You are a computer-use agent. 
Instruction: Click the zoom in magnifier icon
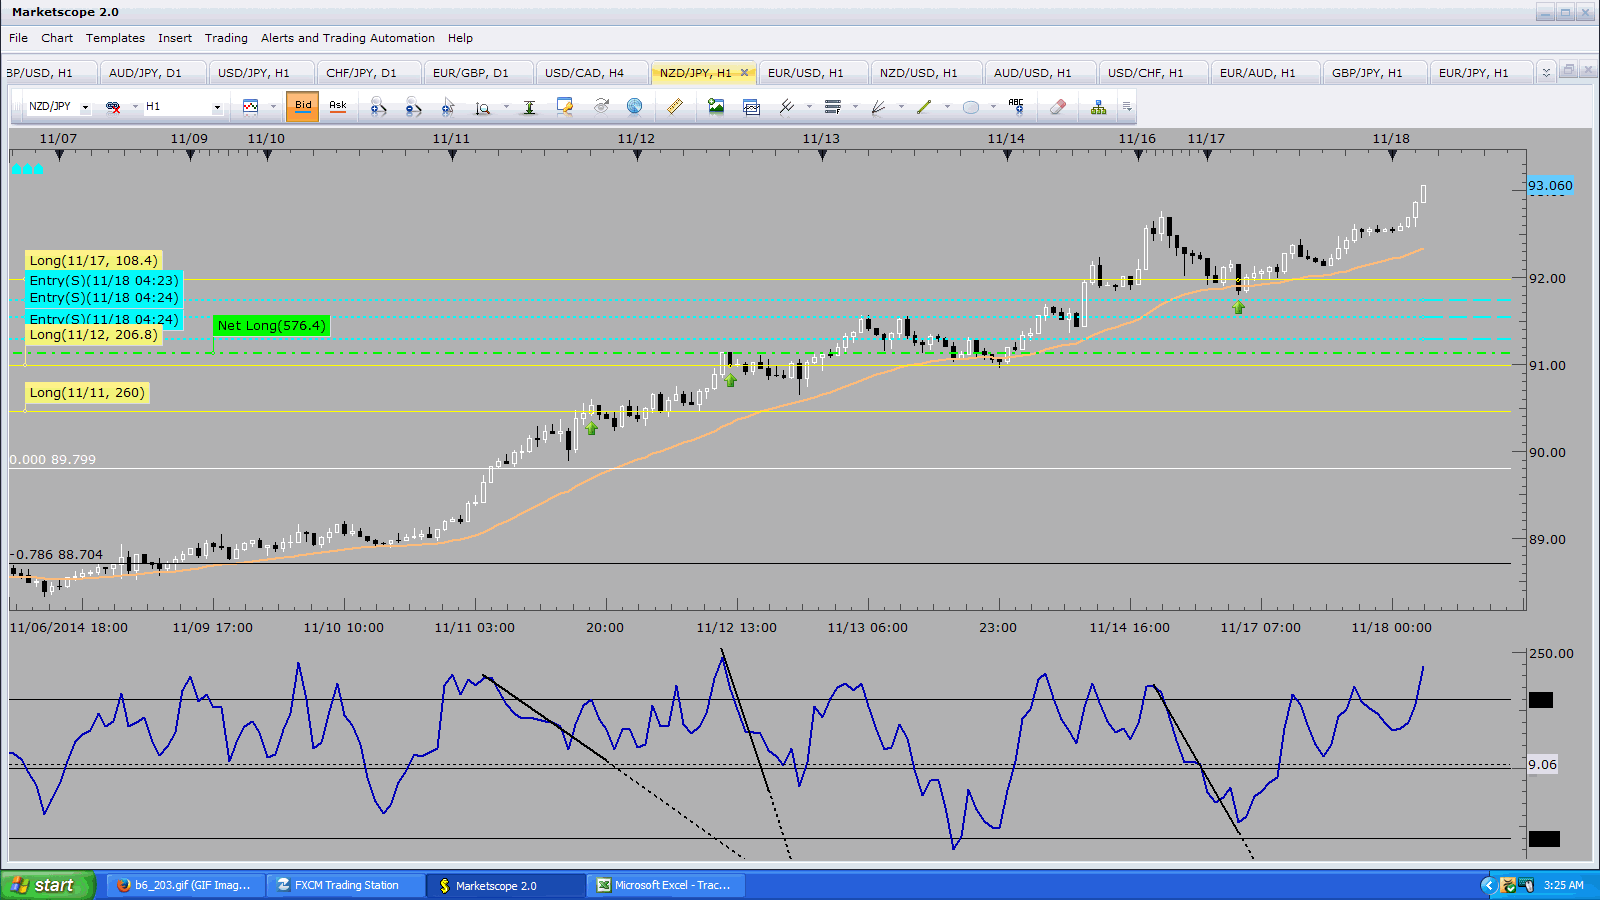tap(378, 107)
